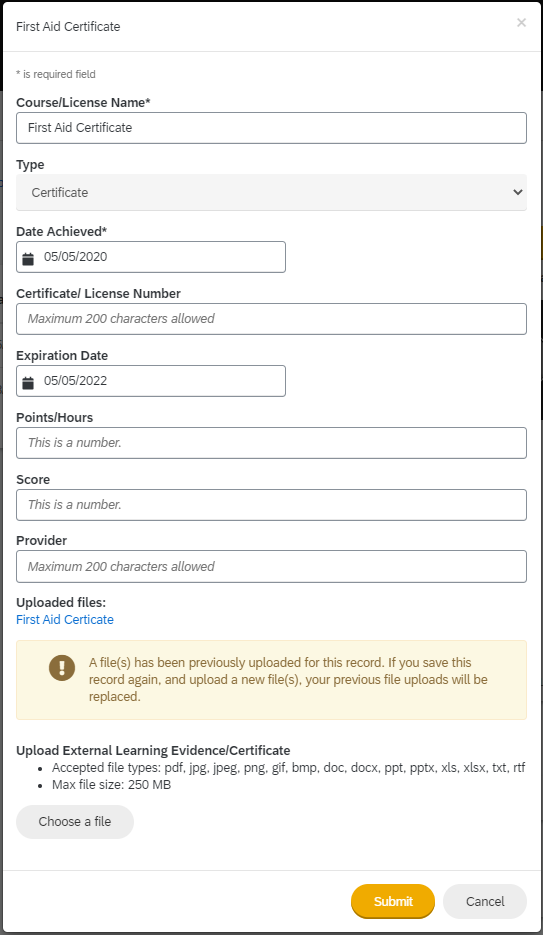Open the uploaded First Aid Certicate link
The image size is (543, 935).
[65, 620]
